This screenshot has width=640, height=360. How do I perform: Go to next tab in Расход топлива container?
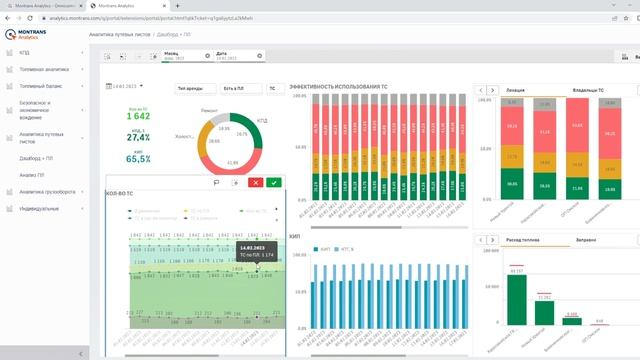493,240
